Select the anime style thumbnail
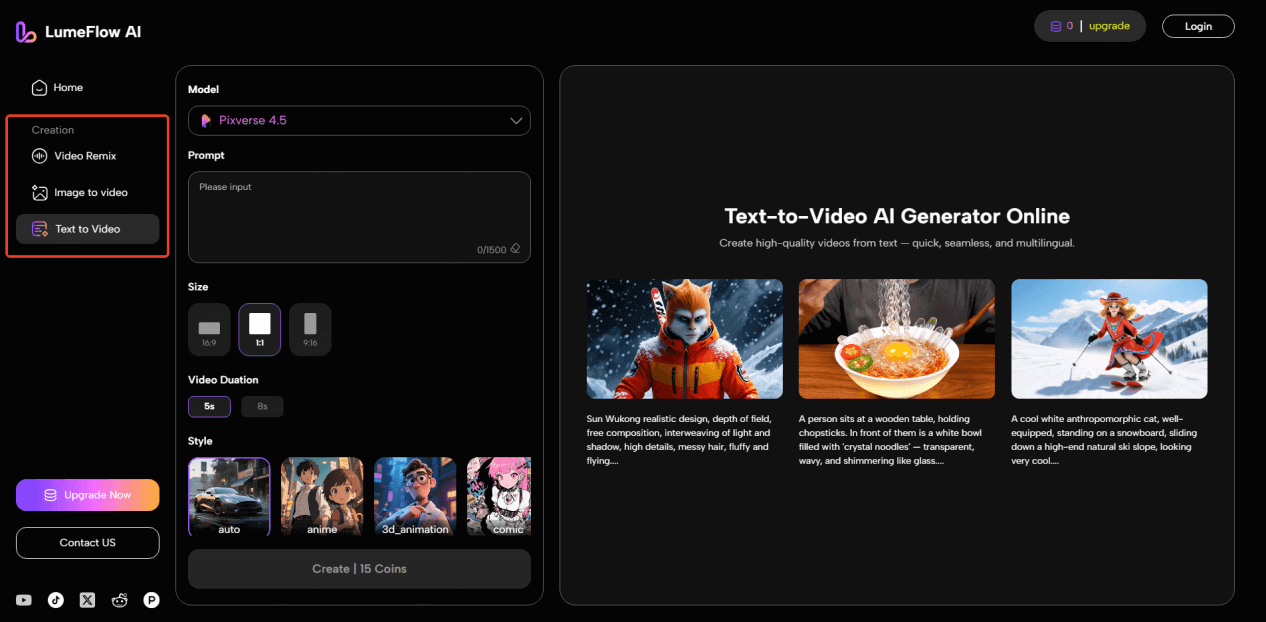 coord(322,497)
